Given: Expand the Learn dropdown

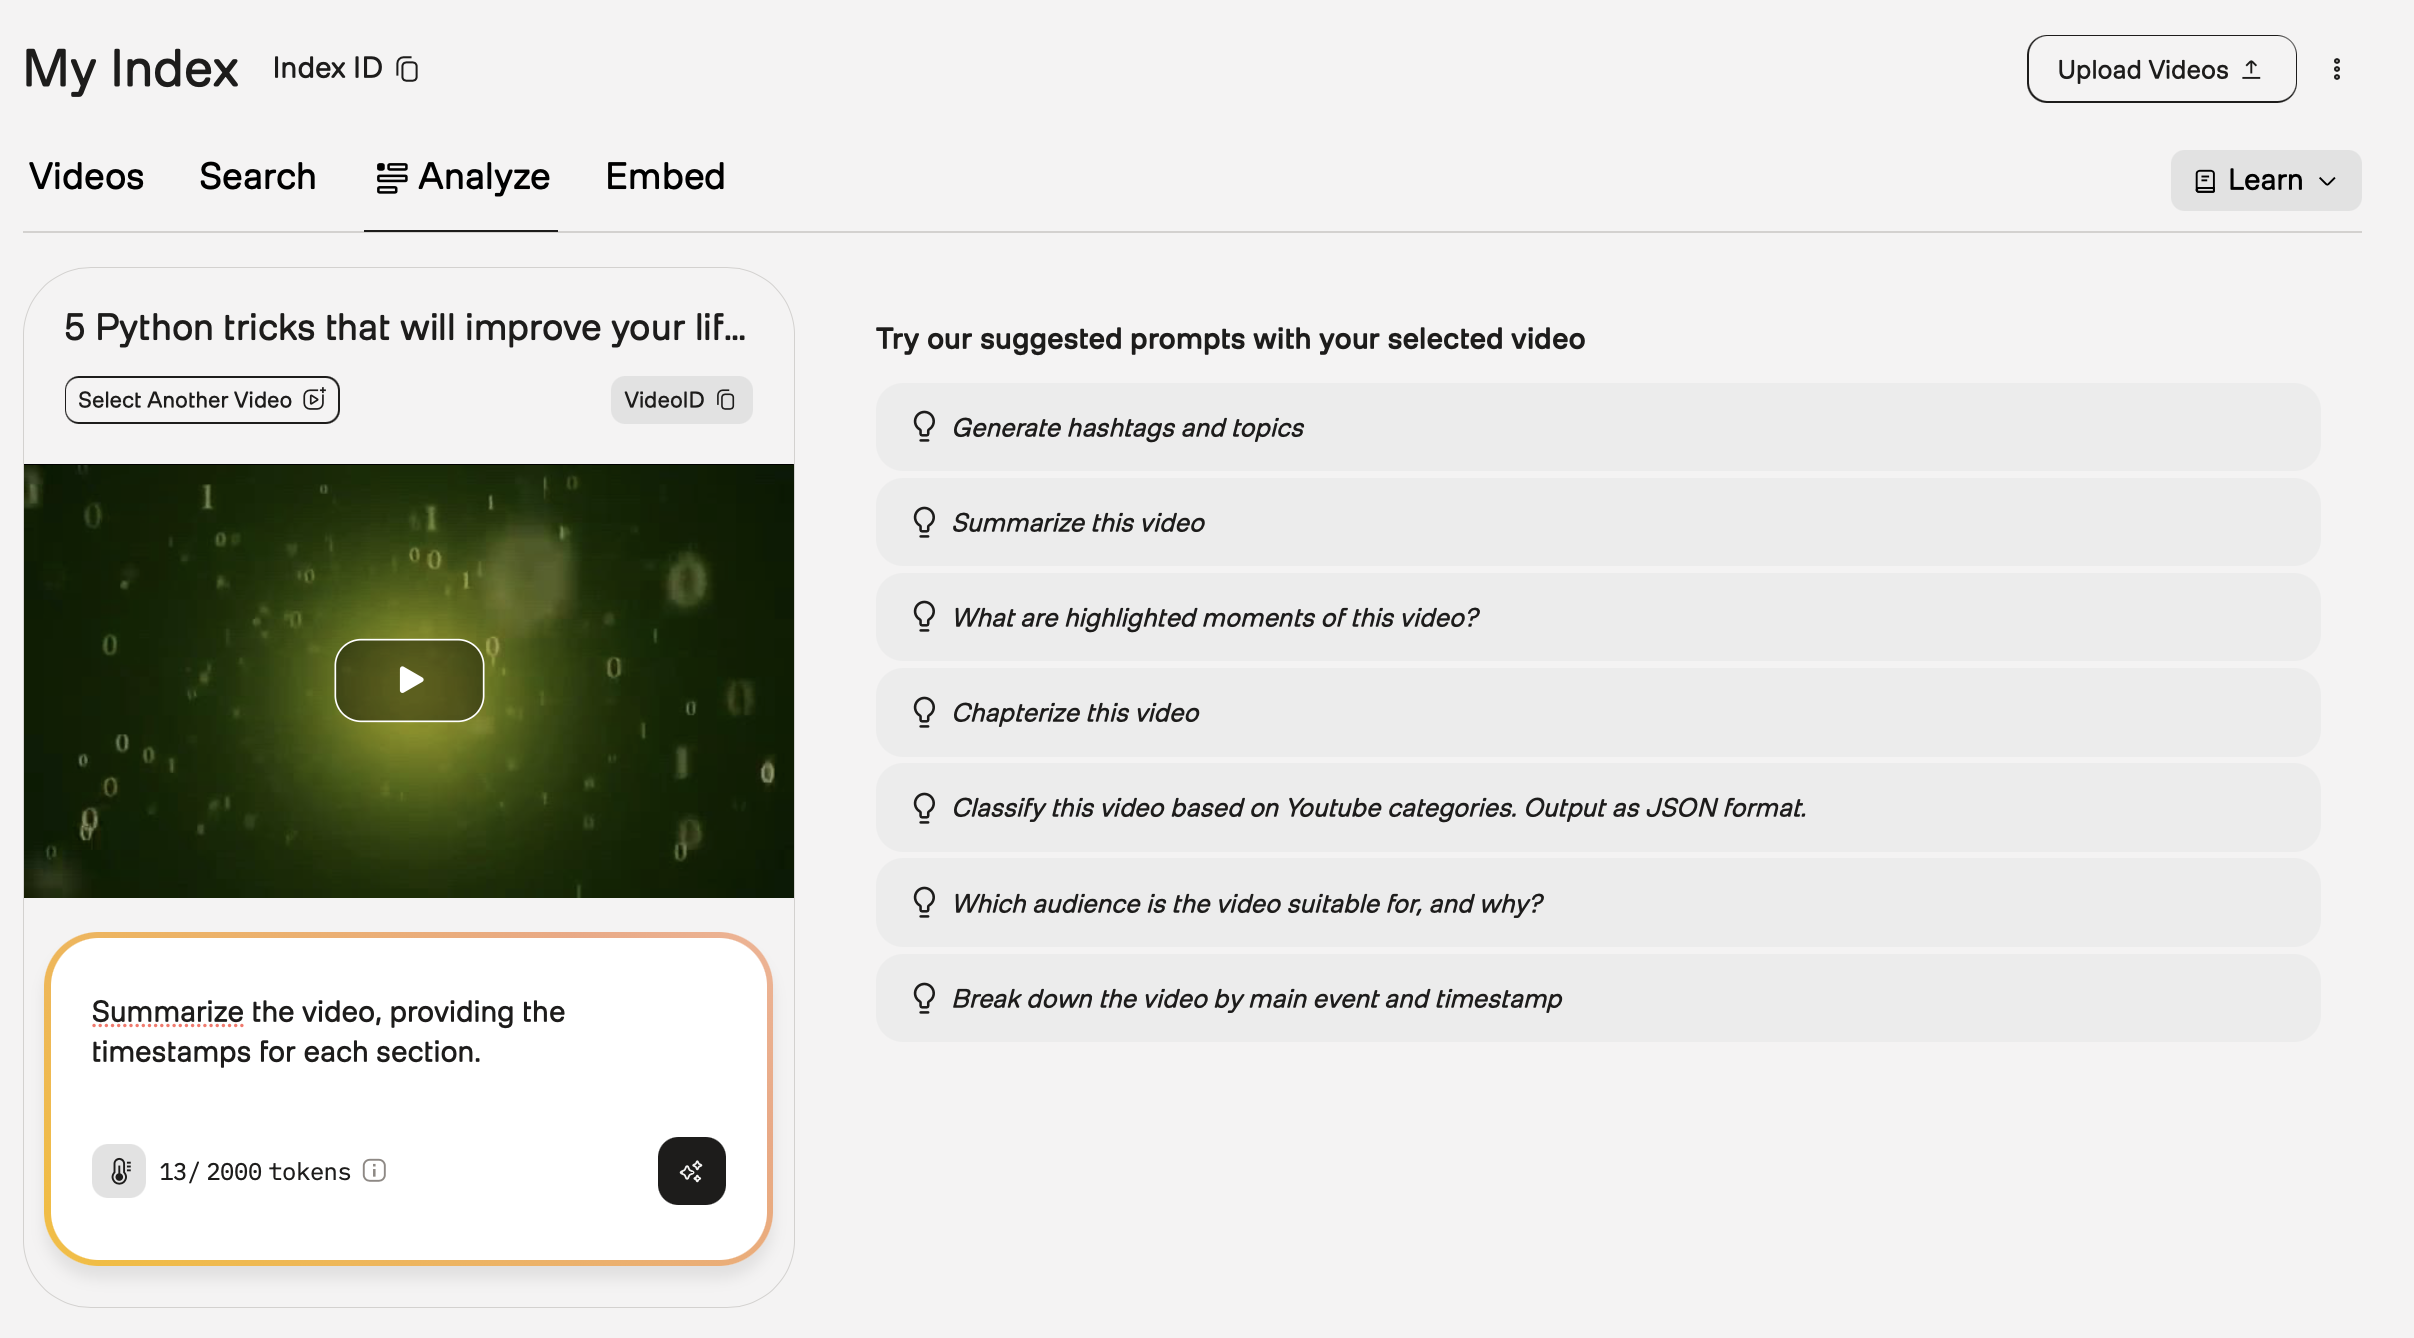Looking at the screenshot, I should 2265,181.
